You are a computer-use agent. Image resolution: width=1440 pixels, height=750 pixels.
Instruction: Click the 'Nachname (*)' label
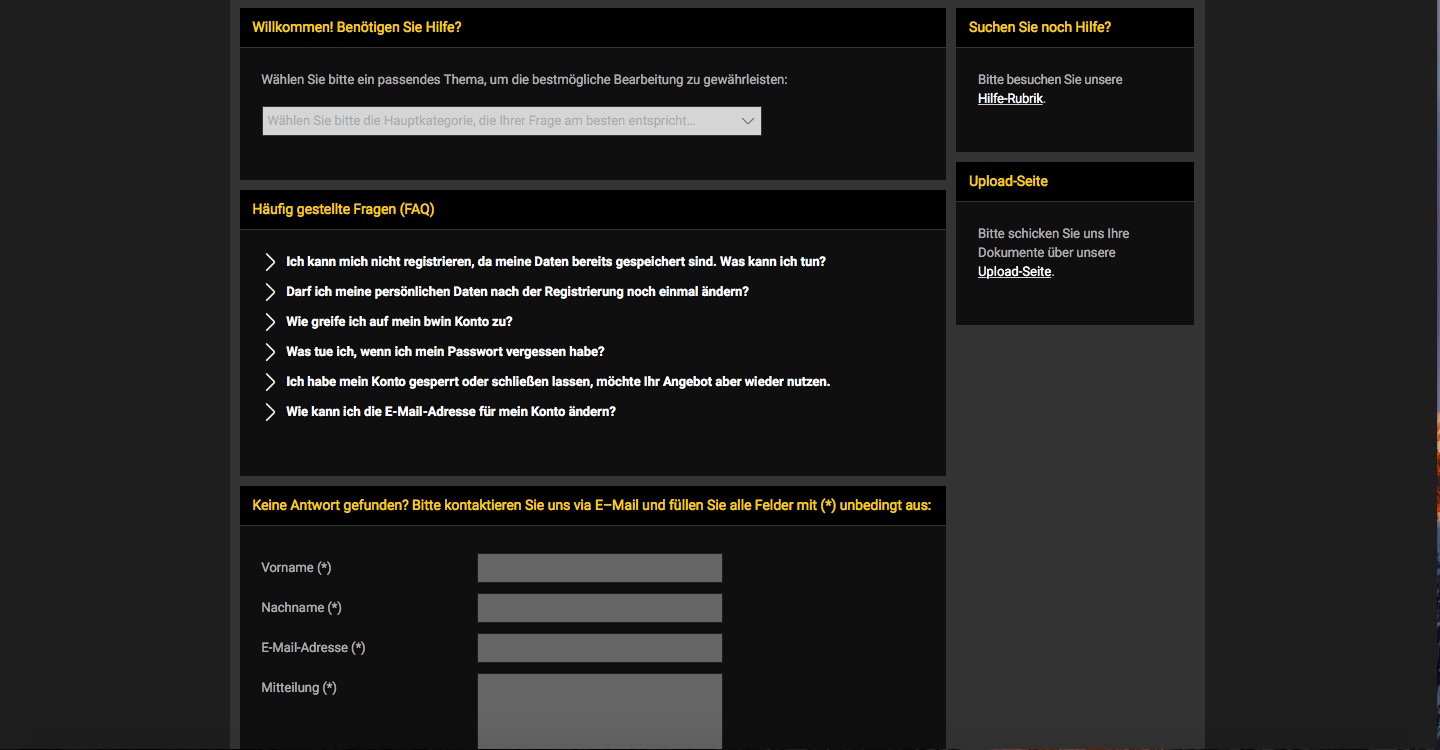(301, 608)
